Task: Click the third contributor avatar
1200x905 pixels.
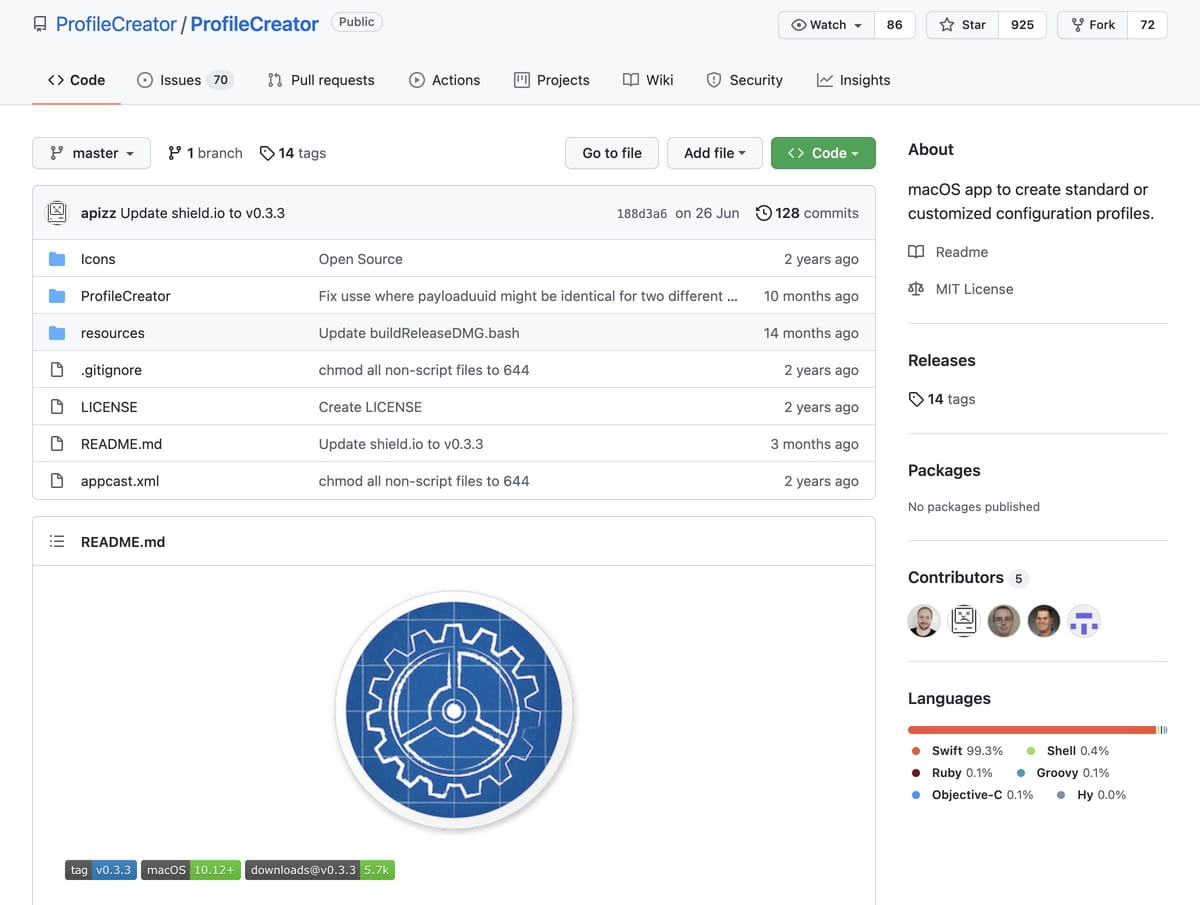Action: [x=1004, y=621]
